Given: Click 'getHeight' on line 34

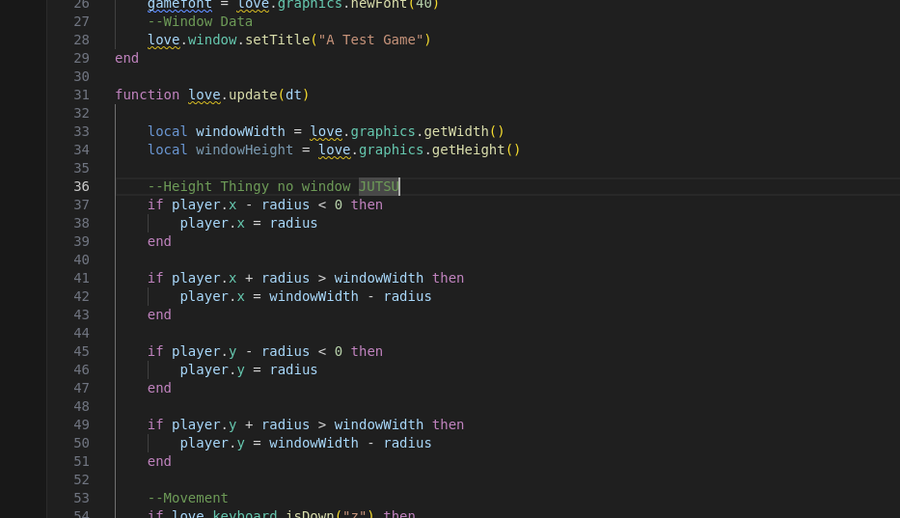Looking at the screenshot, I should [x=468, y=150].
